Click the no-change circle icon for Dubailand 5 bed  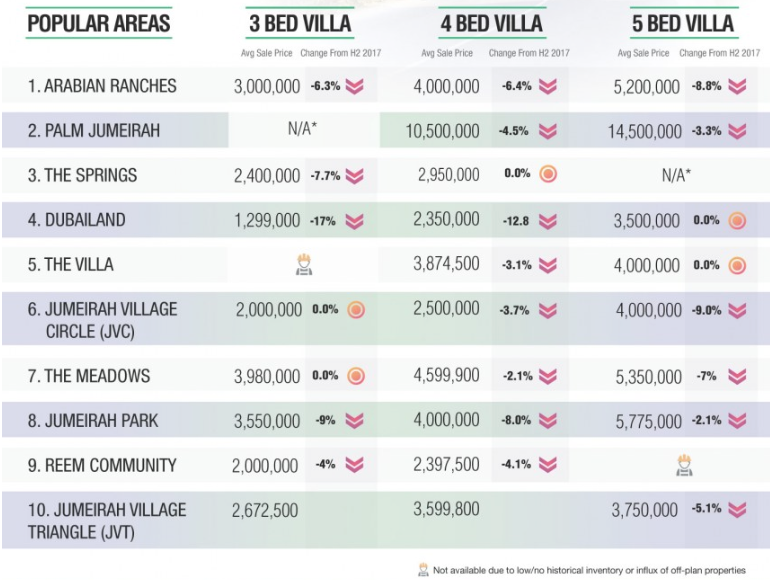click(737, 221)
